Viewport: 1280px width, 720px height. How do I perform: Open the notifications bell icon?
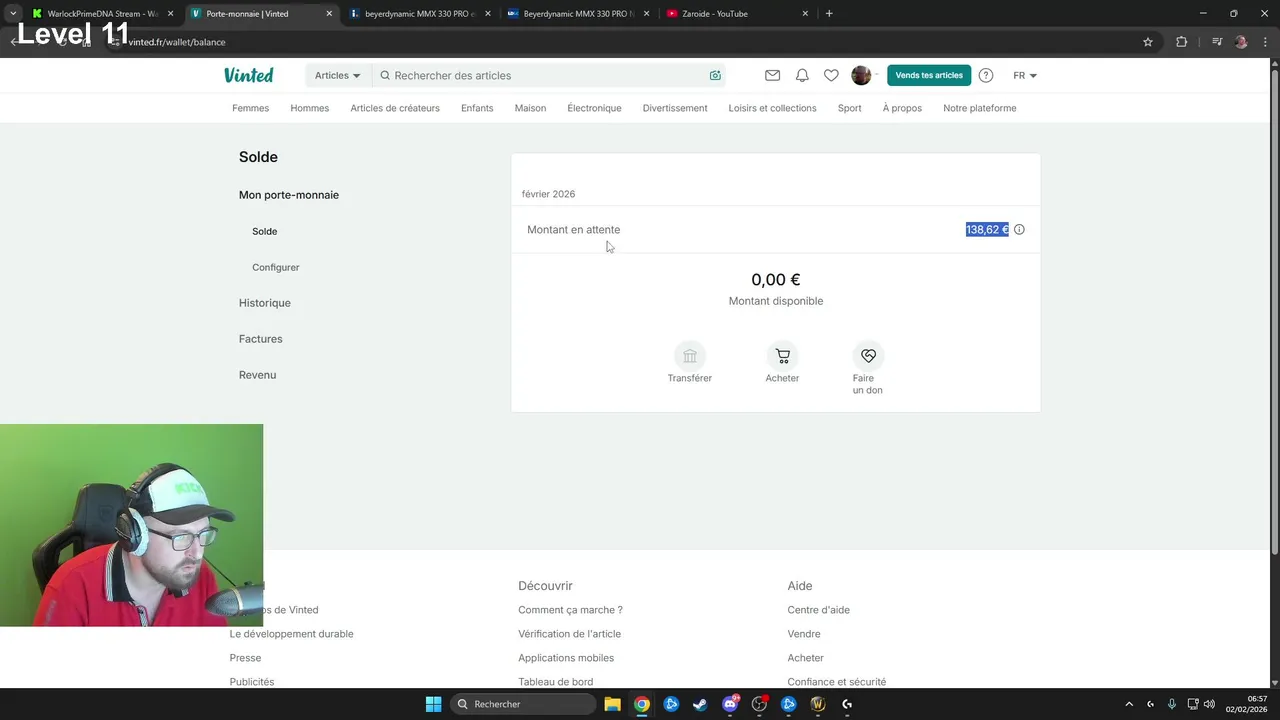click(802, 75)
